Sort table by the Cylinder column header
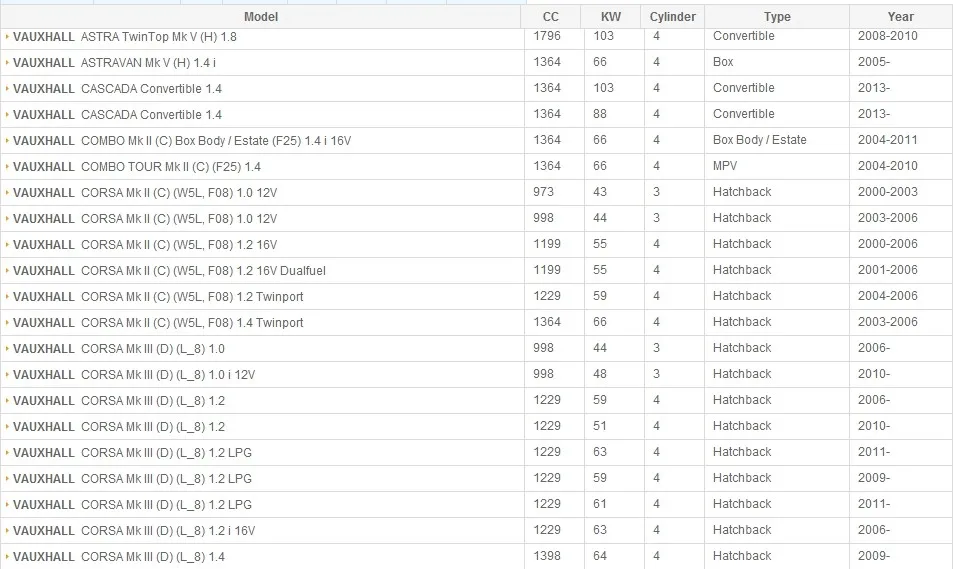 pos(672,17)
